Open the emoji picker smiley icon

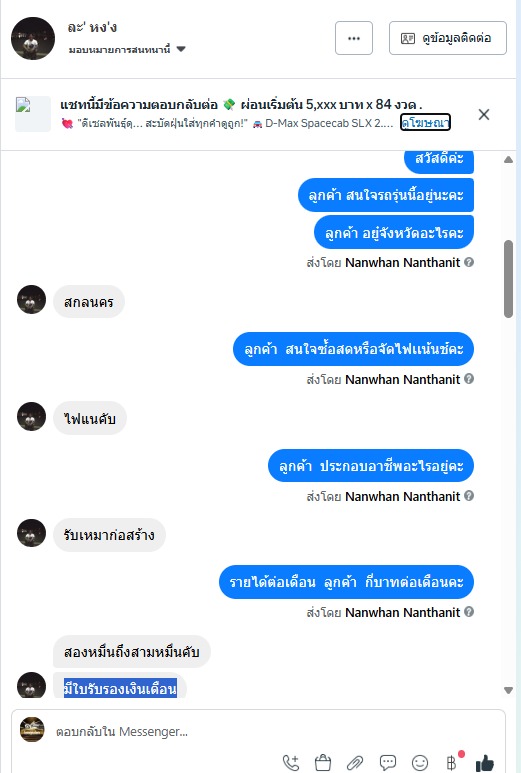(420, 763)
